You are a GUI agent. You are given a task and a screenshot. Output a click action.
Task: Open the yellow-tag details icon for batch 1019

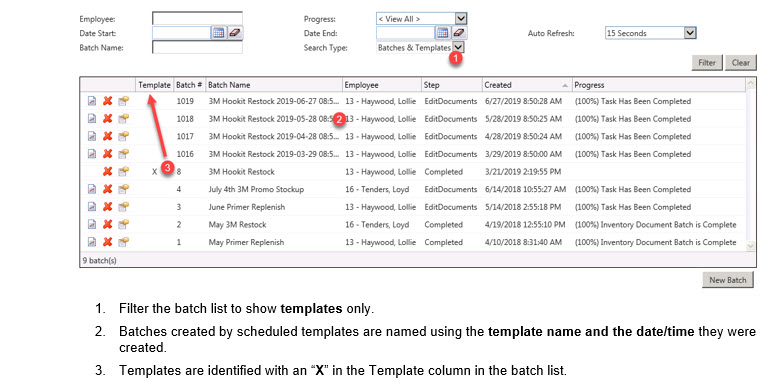click(123, 101)
